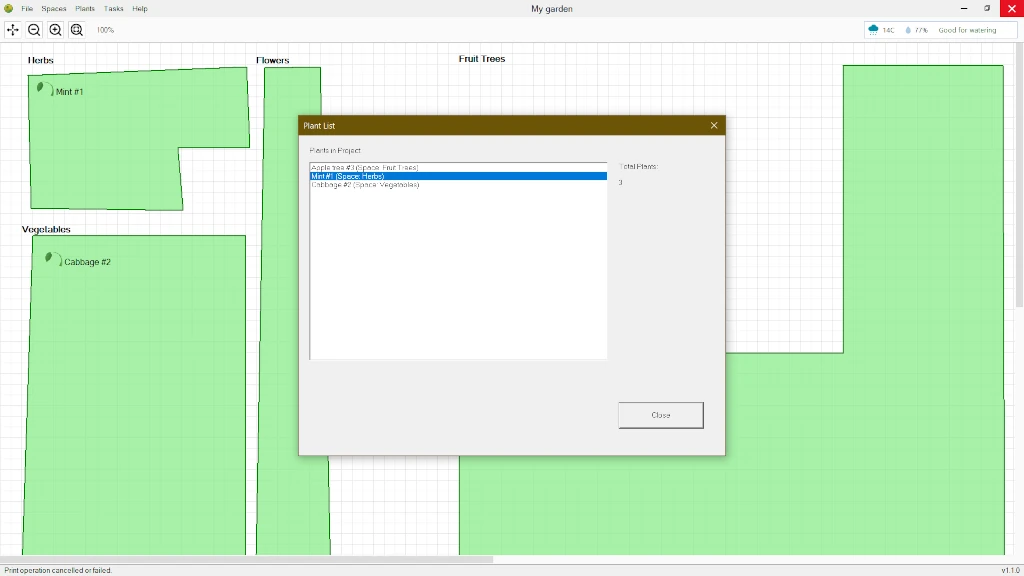
Task: Open the Tasks menu
Action: coord(114,8)
